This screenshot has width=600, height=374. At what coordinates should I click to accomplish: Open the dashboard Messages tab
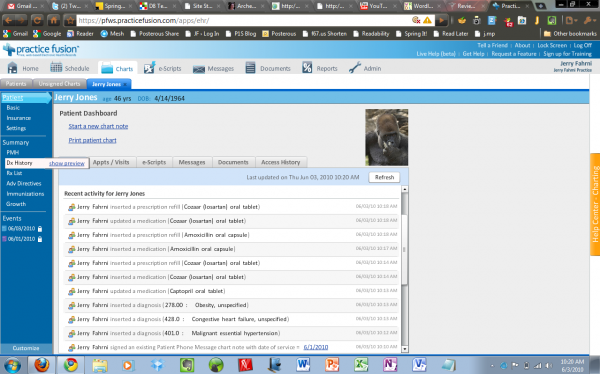(192, 162)
